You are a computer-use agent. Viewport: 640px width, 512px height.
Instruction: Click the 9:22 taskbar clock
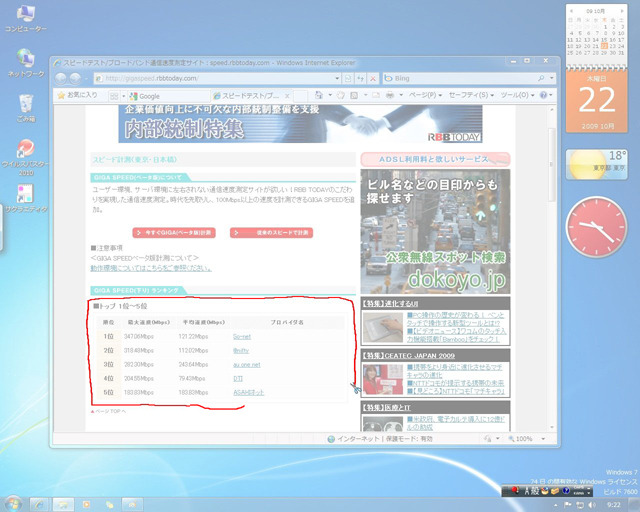point(613,505)
